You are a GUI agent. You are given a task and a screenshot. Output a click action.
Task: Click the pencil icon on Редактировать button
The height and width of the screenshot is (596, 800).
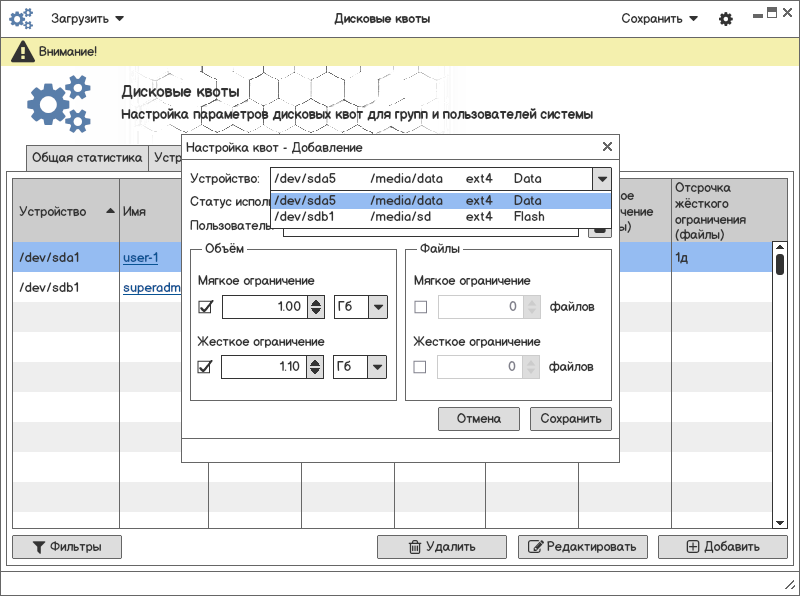tap(535, 547)
